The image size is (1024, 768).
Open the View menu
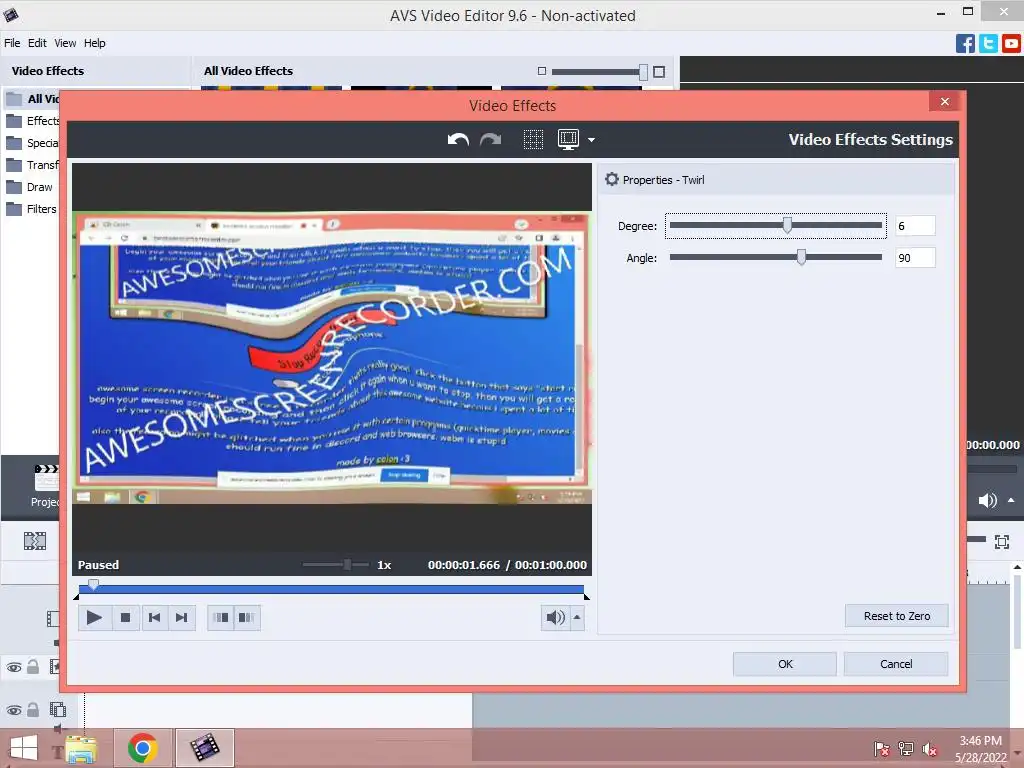tap(65, 43)
